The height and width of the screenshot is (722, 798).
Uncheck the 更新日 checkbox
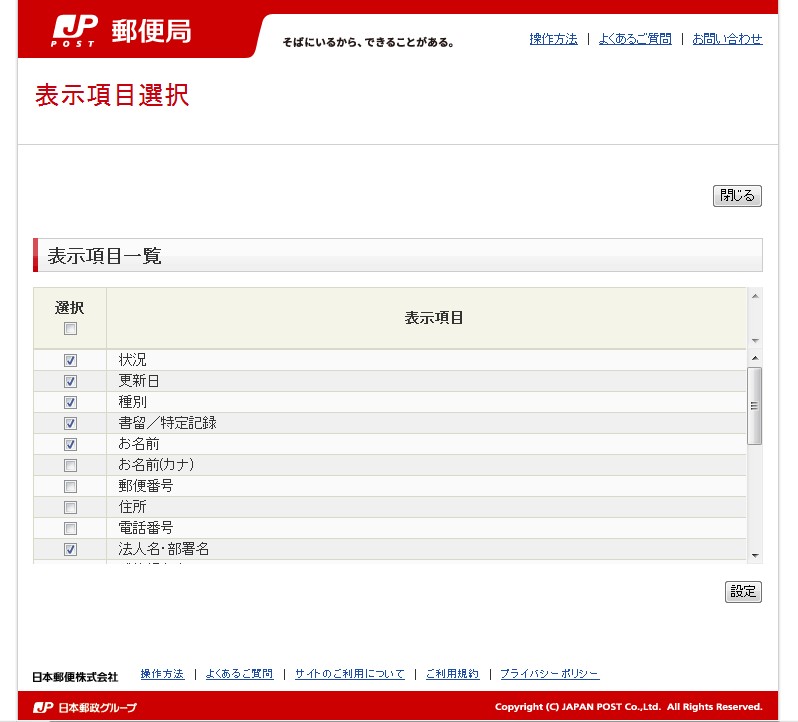[70, 381]
